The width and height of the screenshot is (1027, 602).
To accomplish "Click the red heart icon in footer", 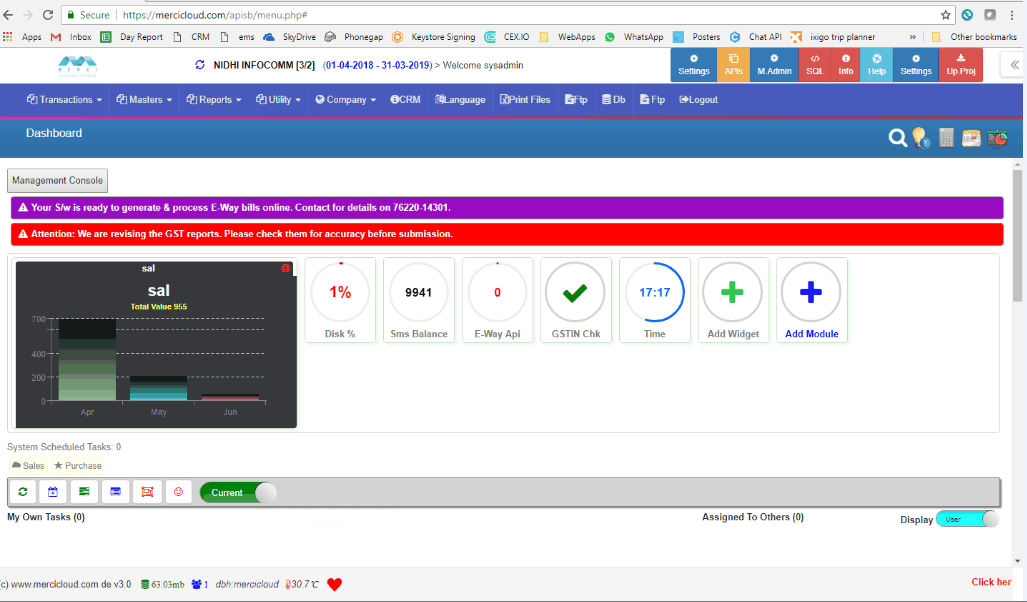I will (x=335, y=584).
